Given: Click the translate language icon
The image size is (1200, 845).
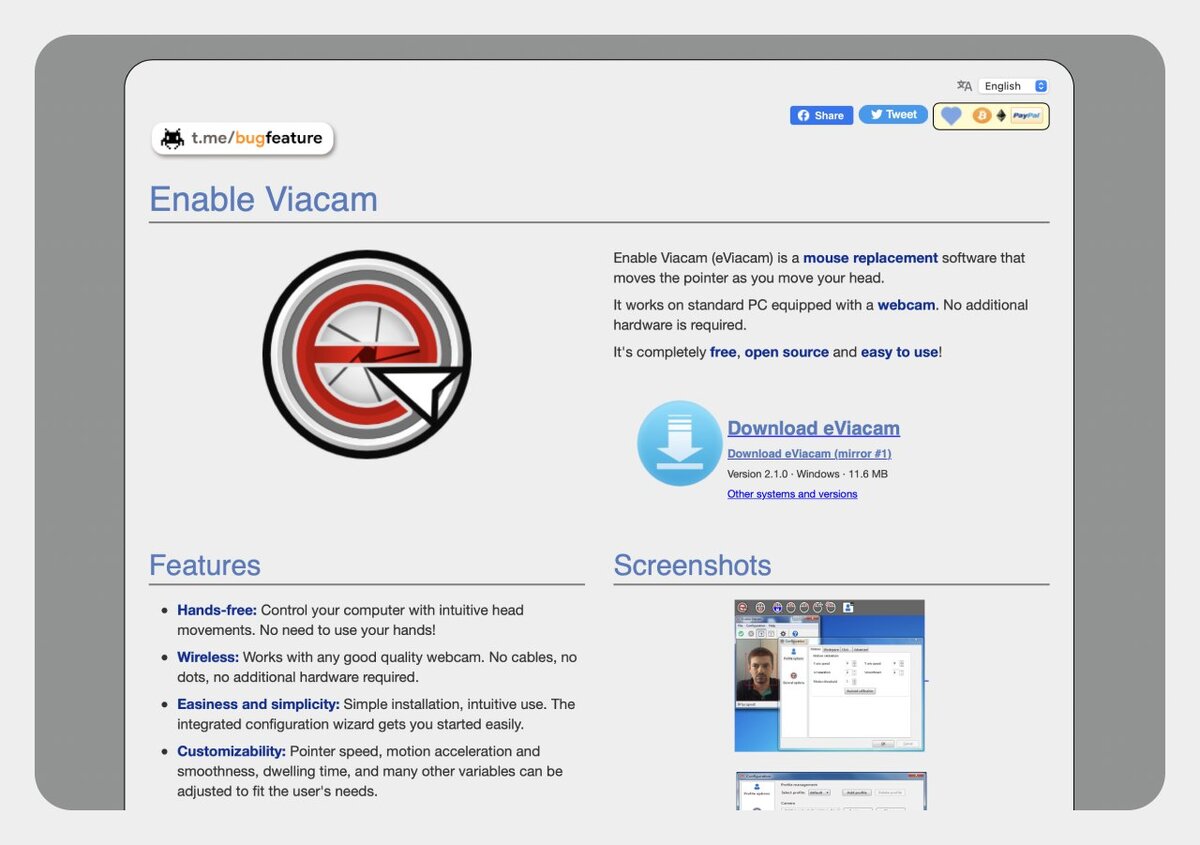Looking at the screenshot, I should pyautogui.click(x=964, y=86).
